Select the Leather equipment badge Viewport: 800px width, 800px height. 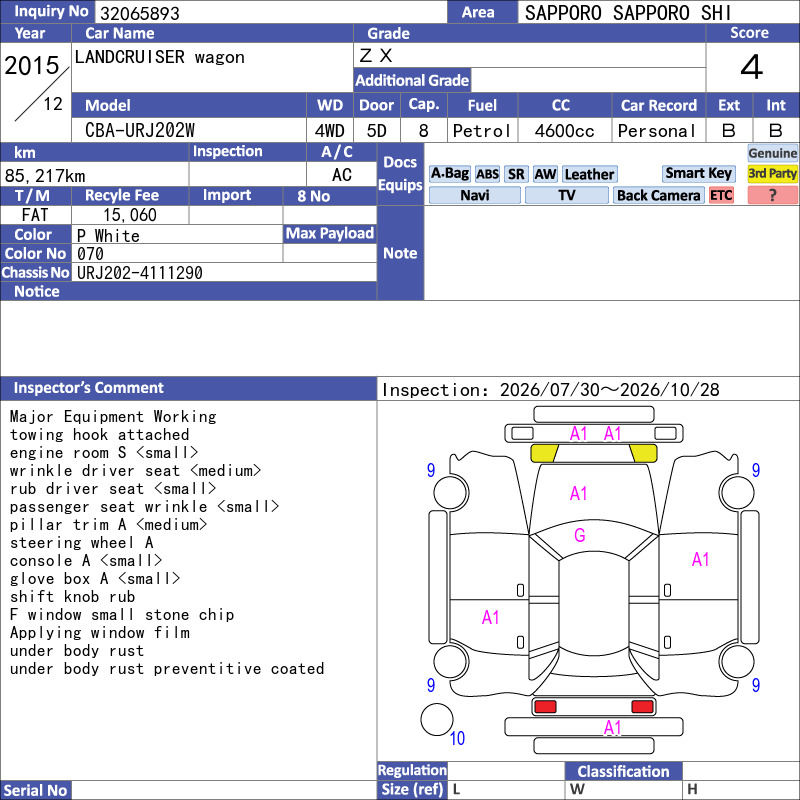(589, 174)
